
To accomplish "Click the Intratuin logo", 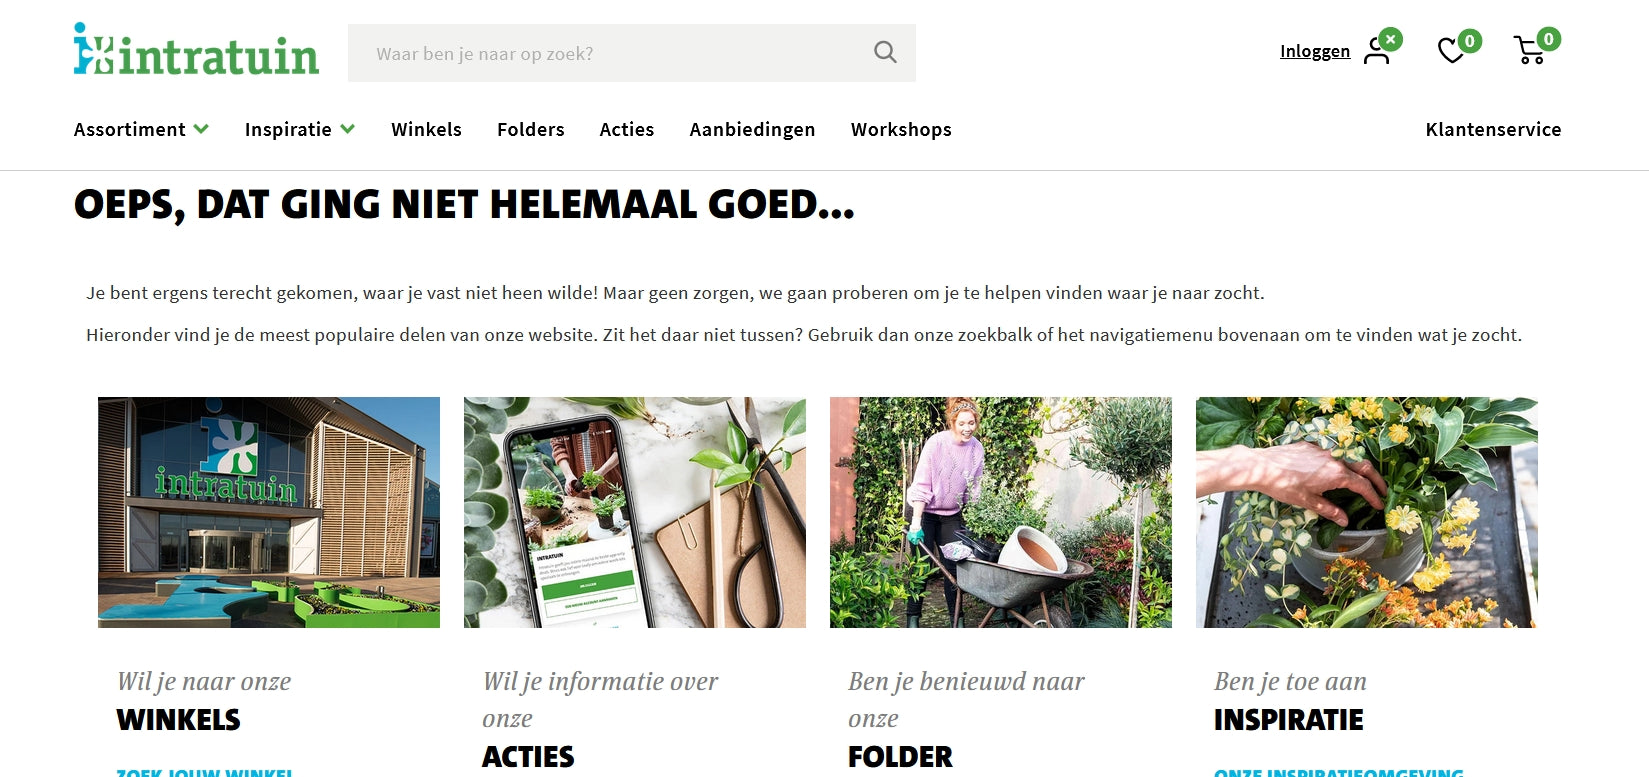I will pos(196,50).
